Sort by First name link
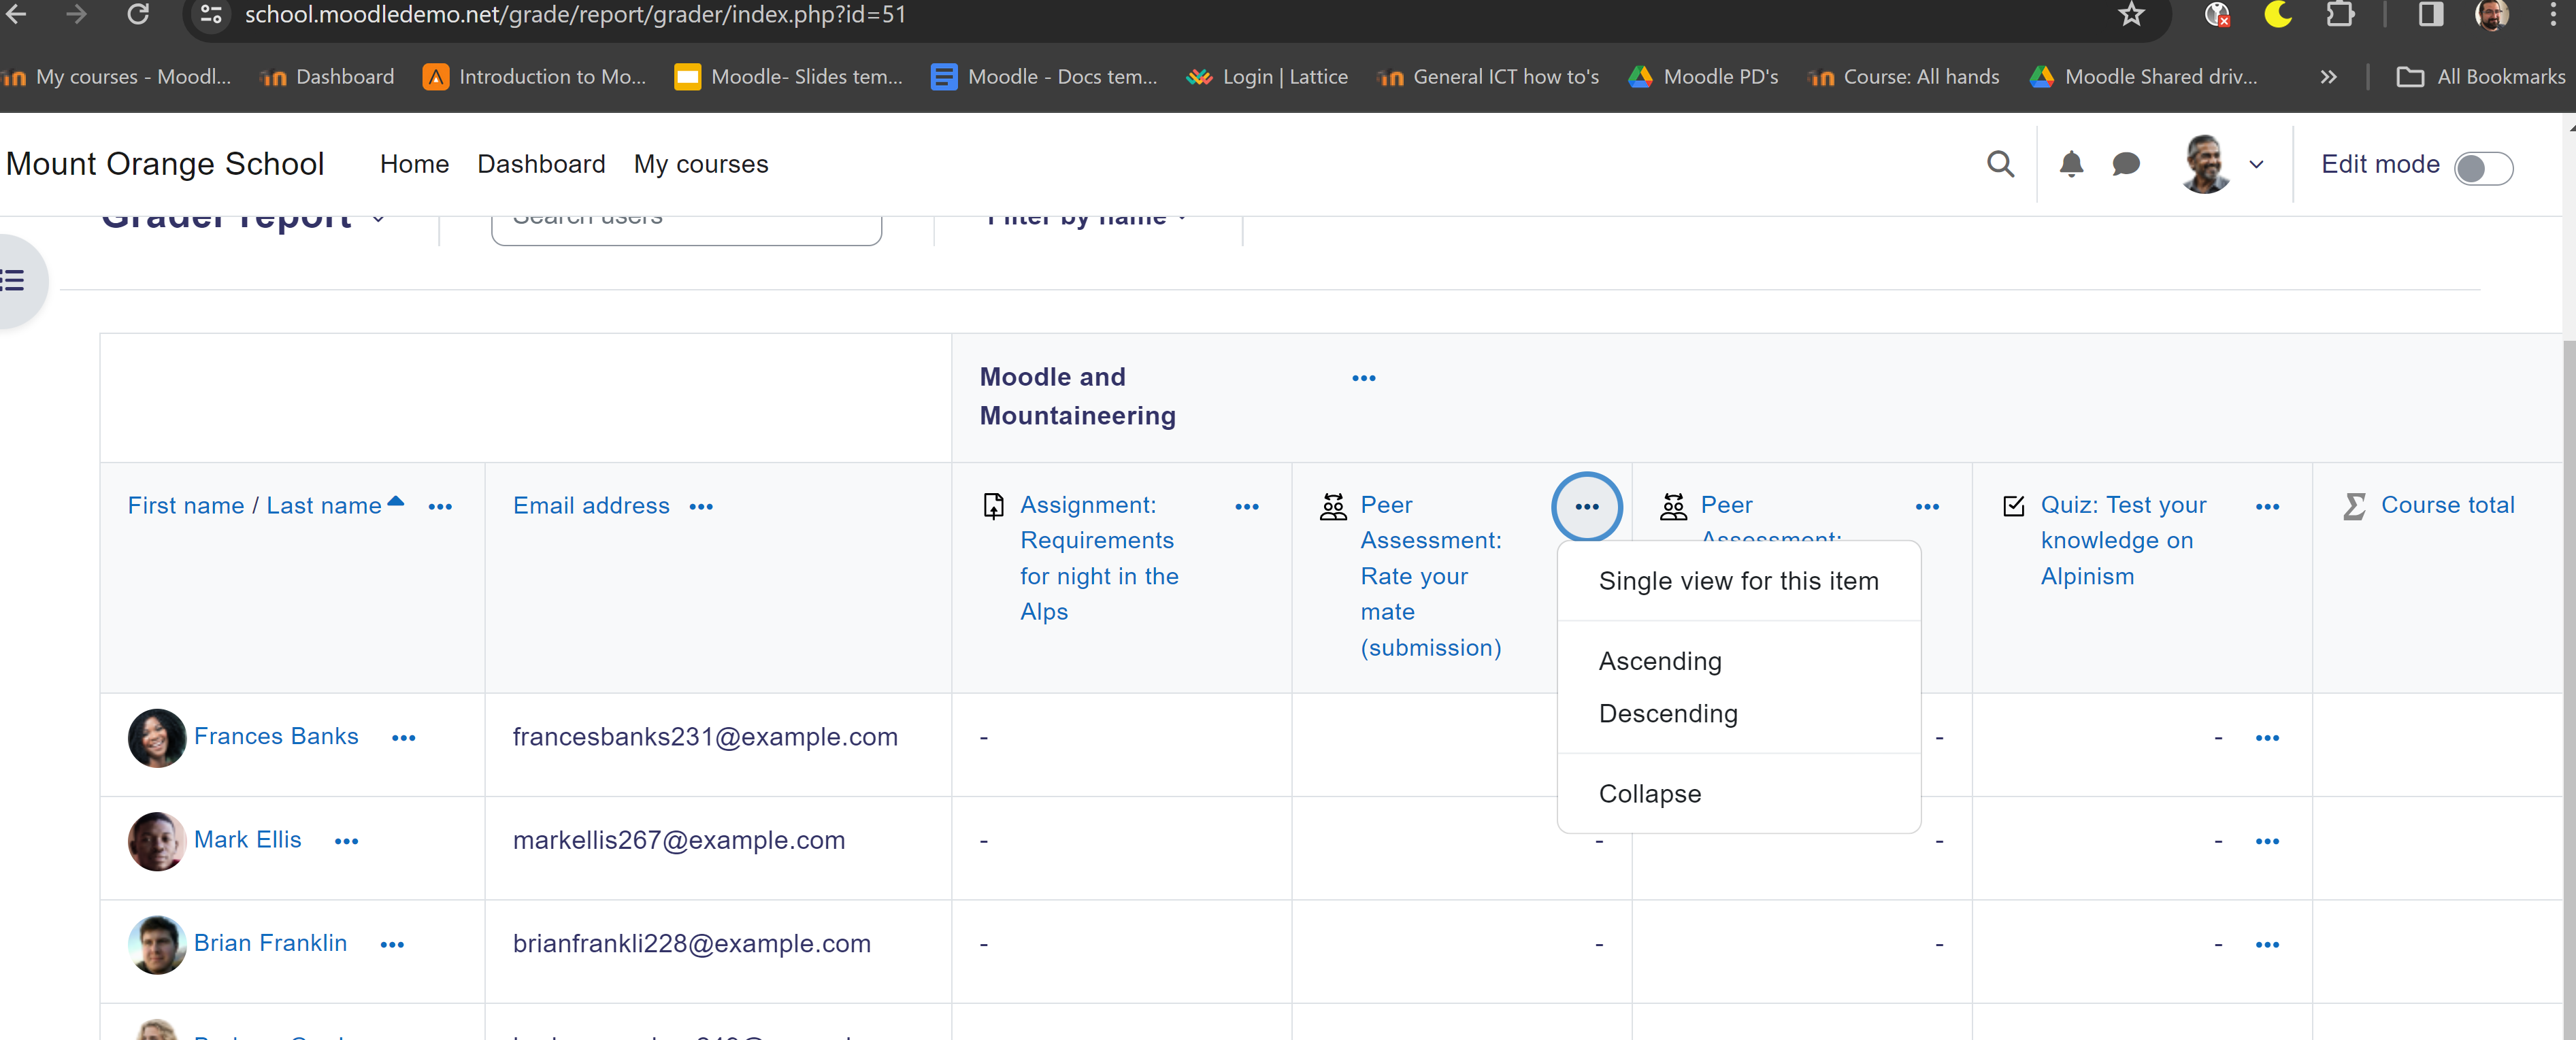2576x1040 pixels. [x=186, y=506]
